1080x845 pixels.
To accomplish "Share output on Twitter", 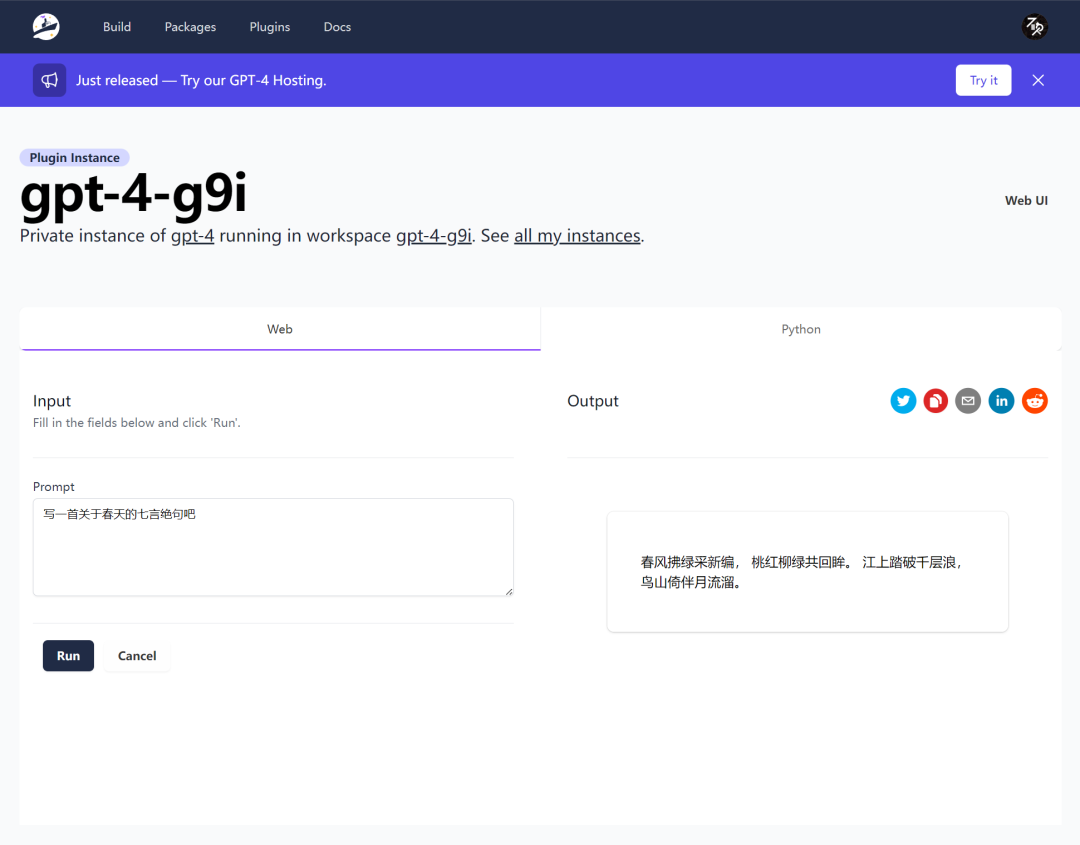I will point(903,401).
